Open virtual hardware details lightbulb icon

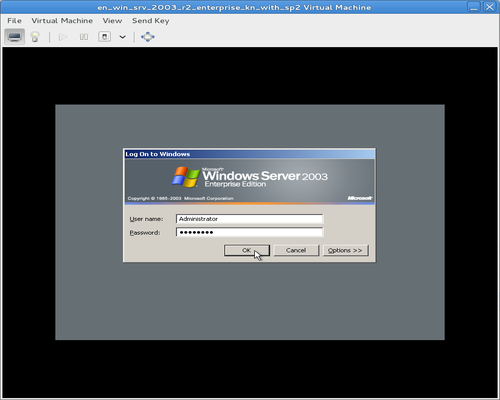[x=35, y=37]
